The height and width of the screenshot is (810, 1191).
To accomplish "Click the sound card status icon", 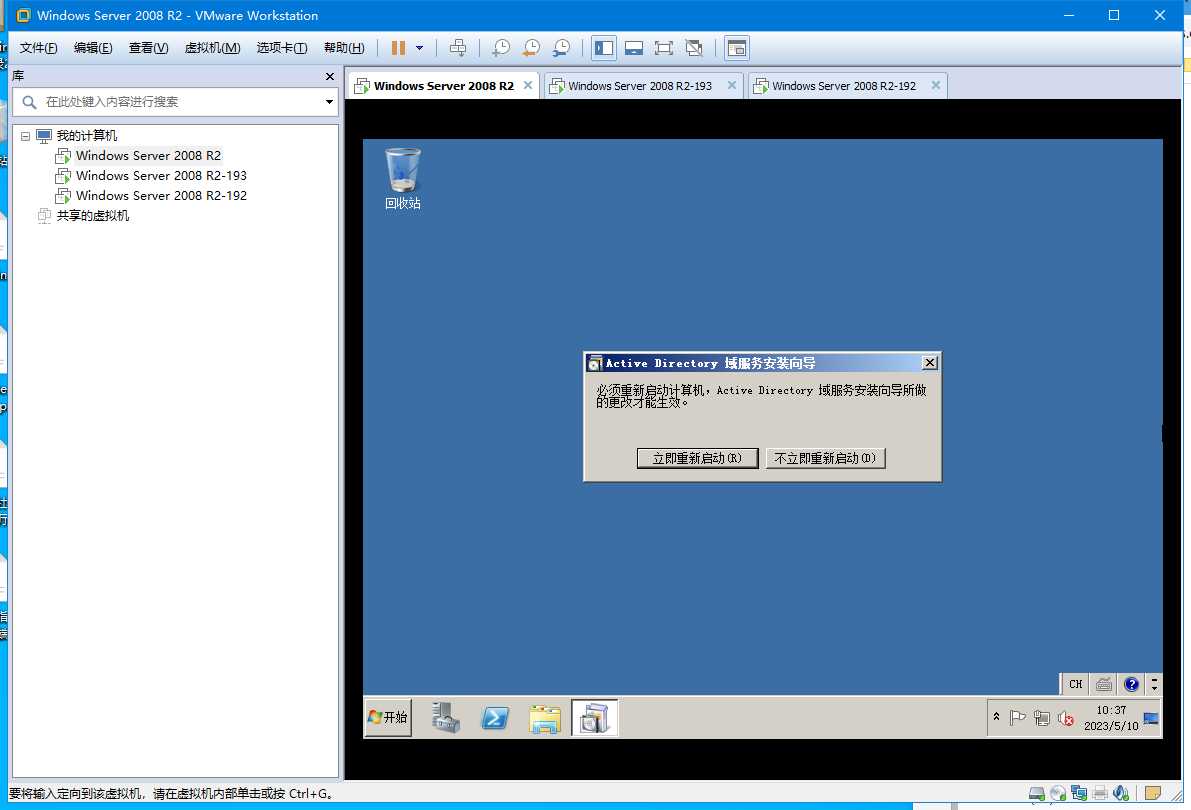I will pos(1121,793).
